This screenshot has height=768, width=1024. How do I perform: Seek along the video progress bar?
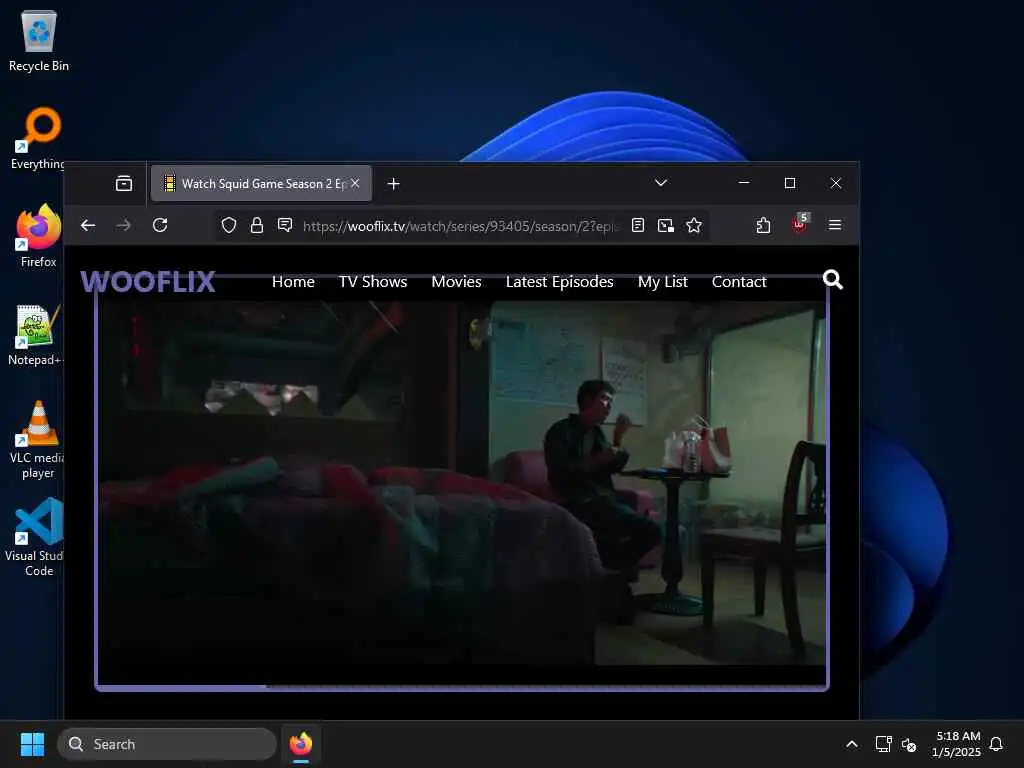click(462, 686)
